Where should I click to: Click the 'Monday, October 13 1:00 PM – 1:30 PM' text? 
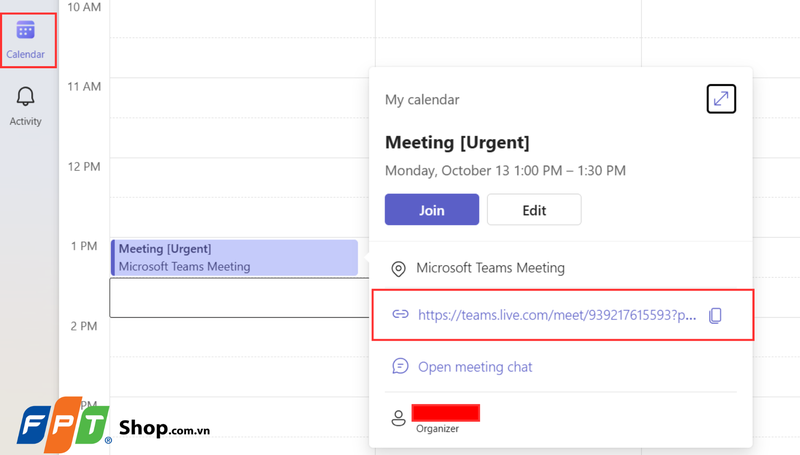pos(505,170)
